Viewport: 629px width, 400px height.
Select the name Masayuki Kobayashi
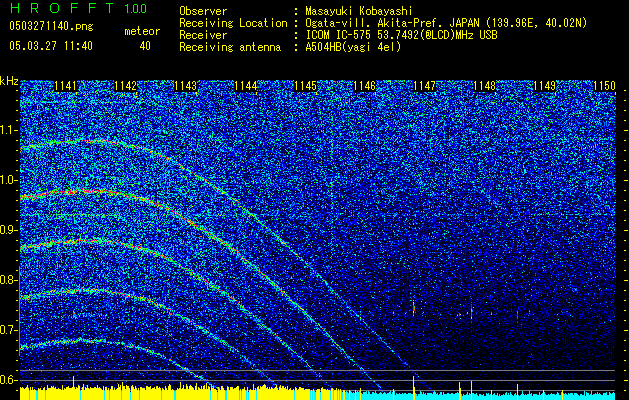358,11
